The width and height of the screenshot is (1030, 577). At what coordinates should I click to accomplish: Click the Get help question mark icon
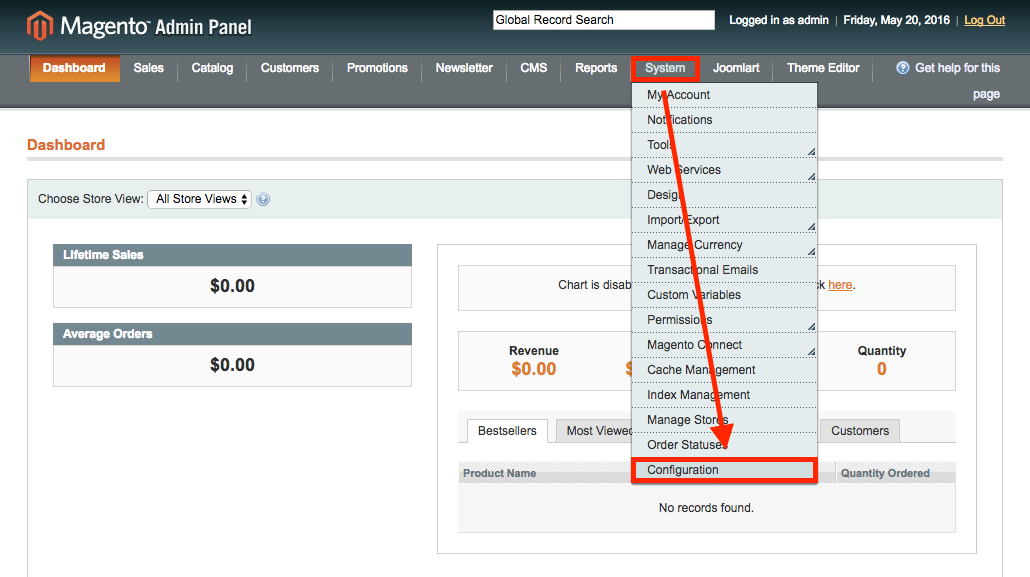(x=903, y=68)
